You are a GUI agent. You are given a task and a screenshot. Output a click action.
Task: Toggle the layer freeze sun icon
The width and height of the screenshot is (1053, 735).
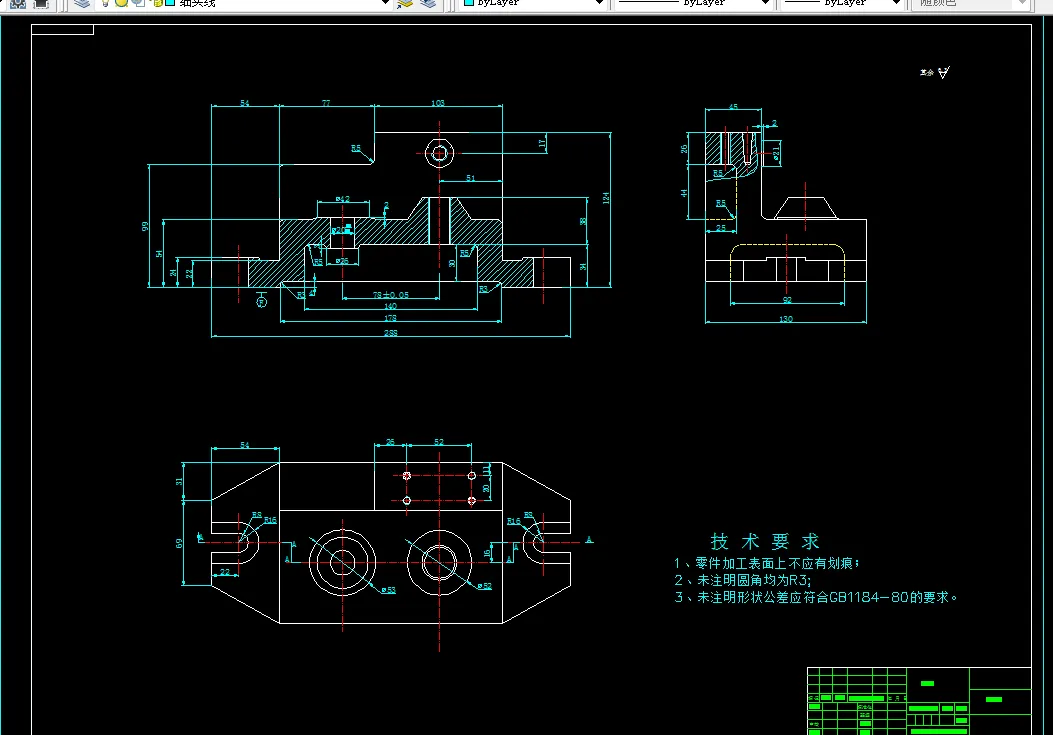[x=122, y=3]
